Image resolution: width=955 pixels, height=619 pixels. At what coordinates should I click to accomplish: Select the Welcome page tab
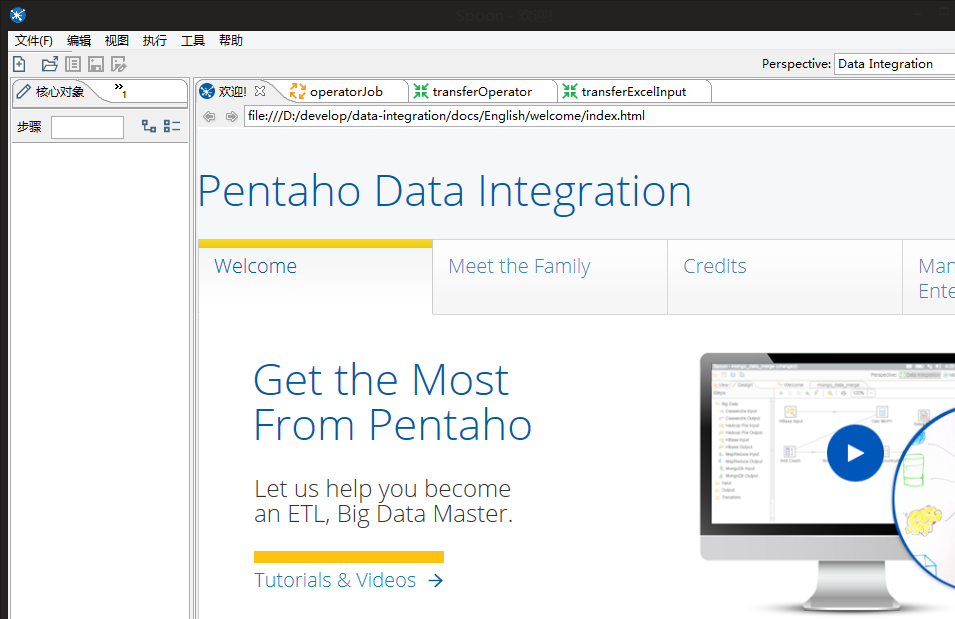tap(315, 277)
